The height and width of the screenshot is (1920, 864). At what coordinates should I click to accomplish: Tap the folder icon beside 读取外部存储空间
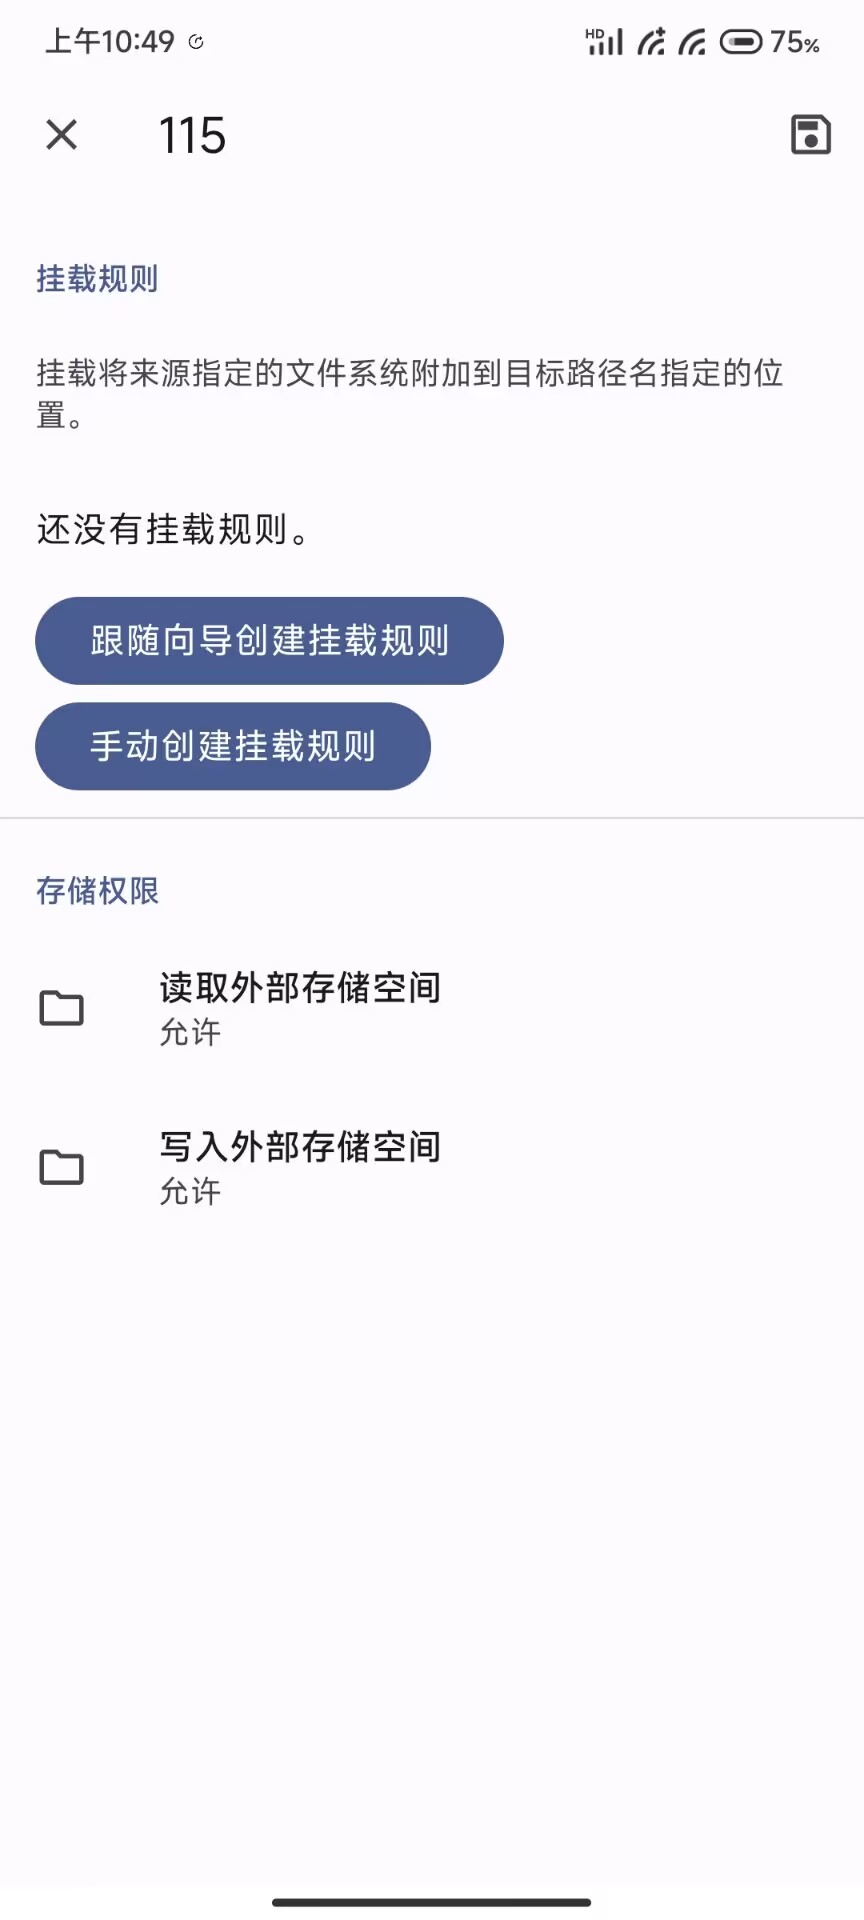tap(61, 1008)
